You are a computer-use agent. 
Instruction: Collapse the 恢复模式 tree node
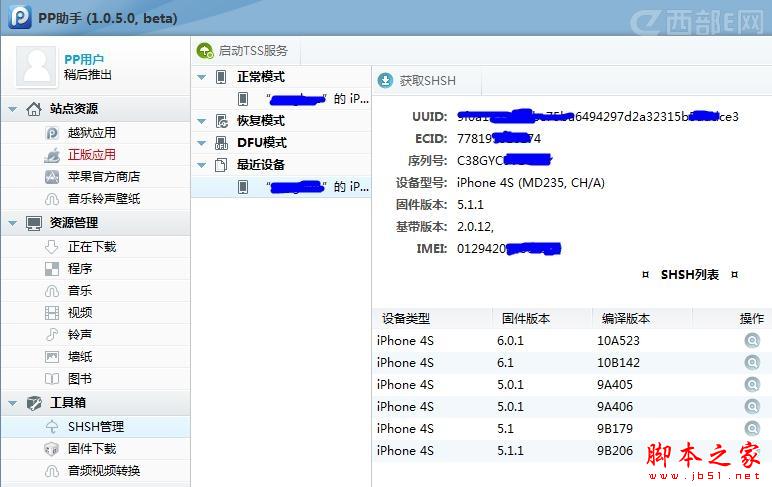click(201, 121)
